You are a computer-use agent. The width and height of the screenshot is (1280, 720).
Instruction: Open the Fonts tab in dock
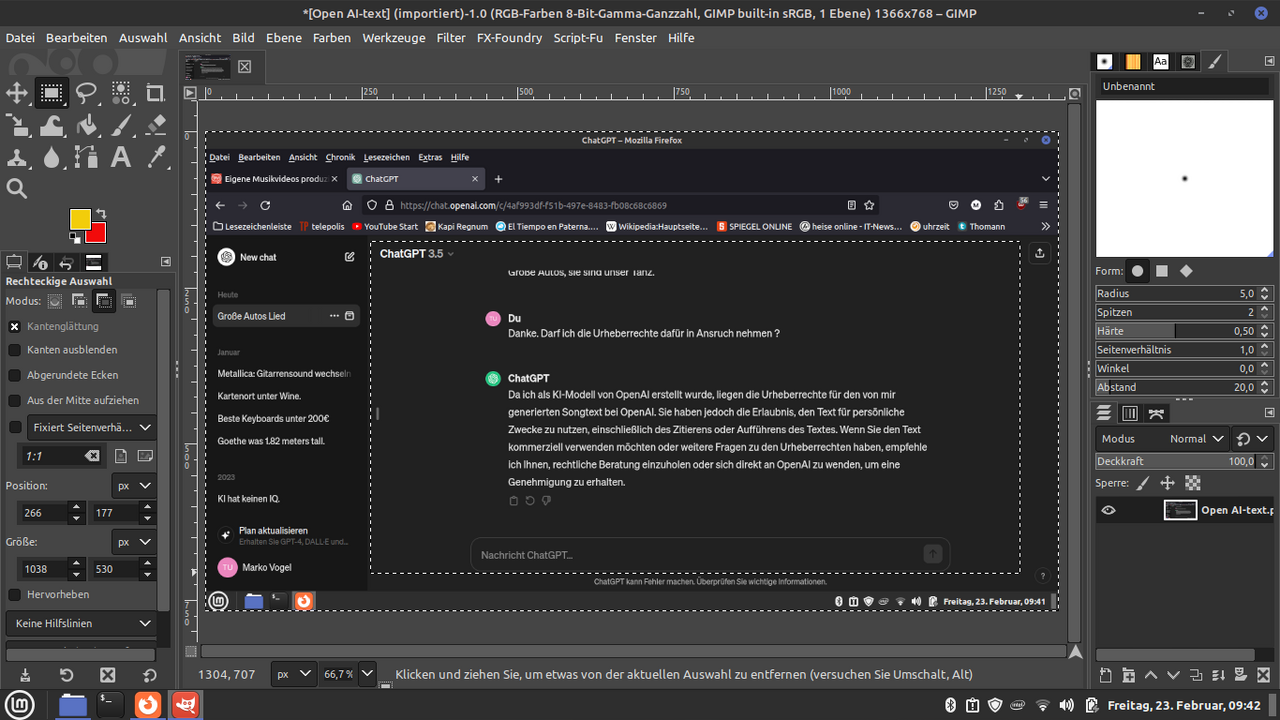pyautogui.click(x=1160, y=61)
